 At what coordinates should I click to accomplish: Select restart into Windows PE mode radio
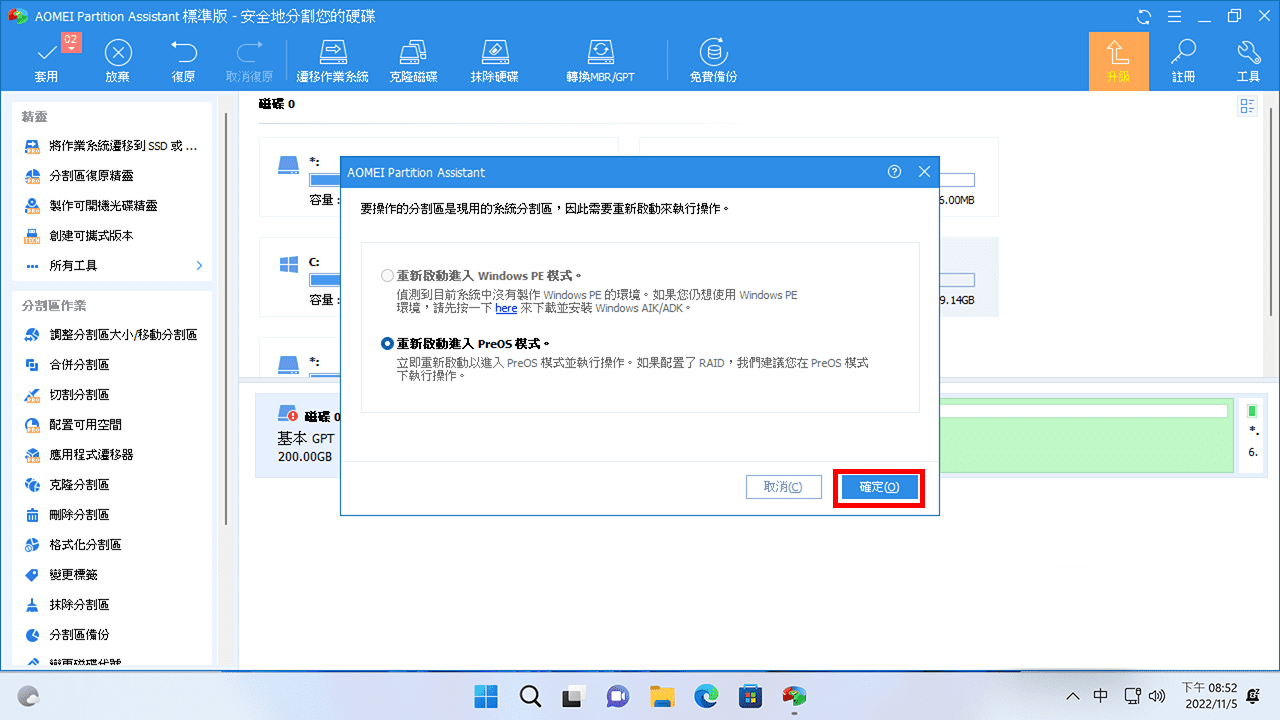[387, 277]
